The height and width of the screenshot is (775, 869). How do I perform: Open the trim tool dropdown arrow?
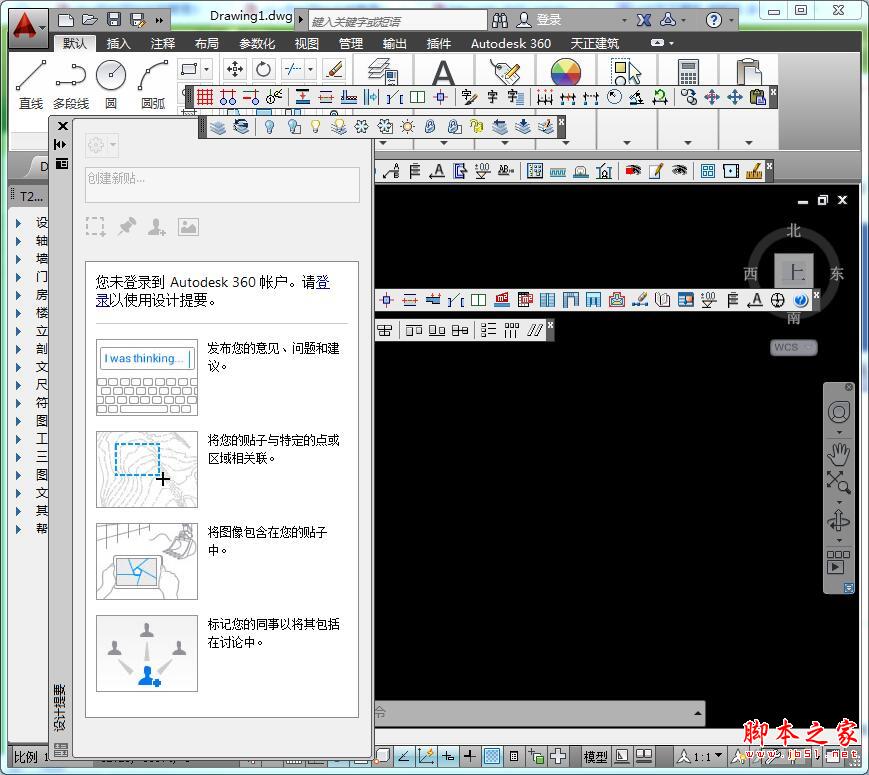tap(310, 69)
